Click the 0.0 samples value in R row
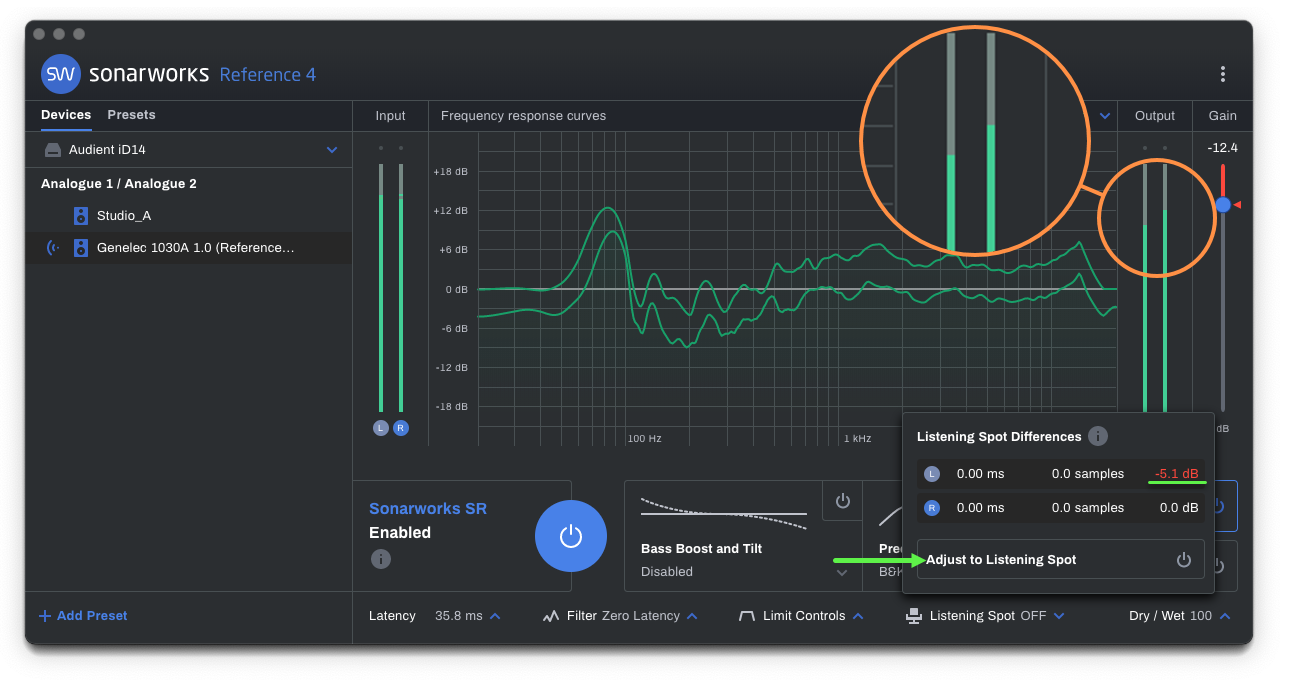 pyautogui.click(x=1088, y=507)
